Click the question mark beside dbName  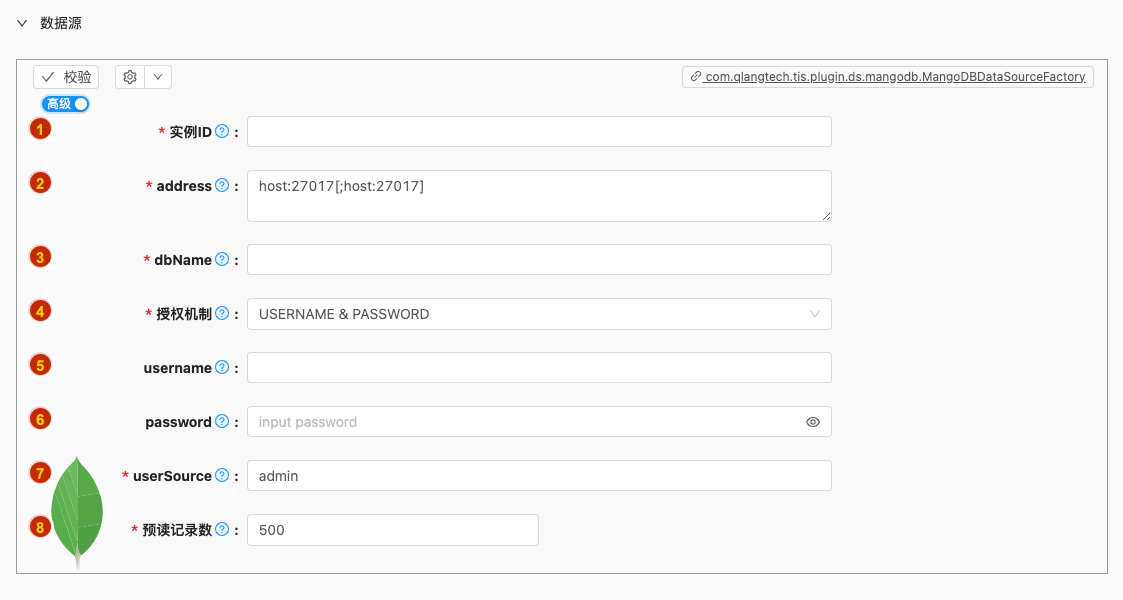222,259
